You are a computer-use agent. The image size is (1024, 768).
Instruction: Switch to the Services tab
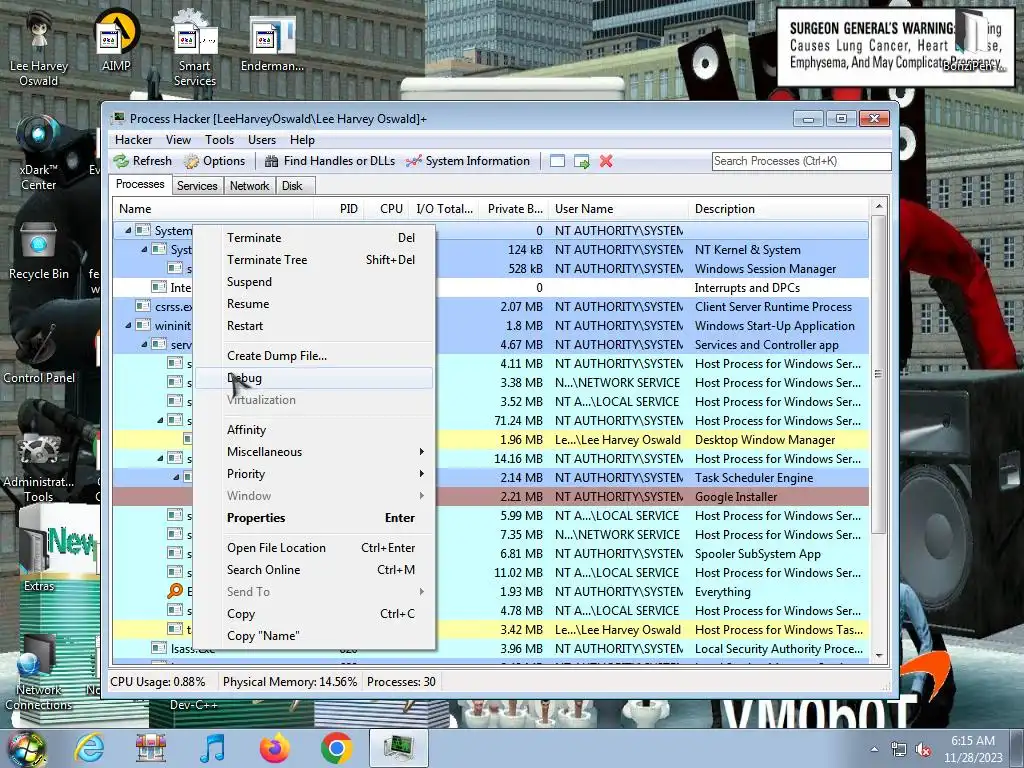(x=197, y=186)
